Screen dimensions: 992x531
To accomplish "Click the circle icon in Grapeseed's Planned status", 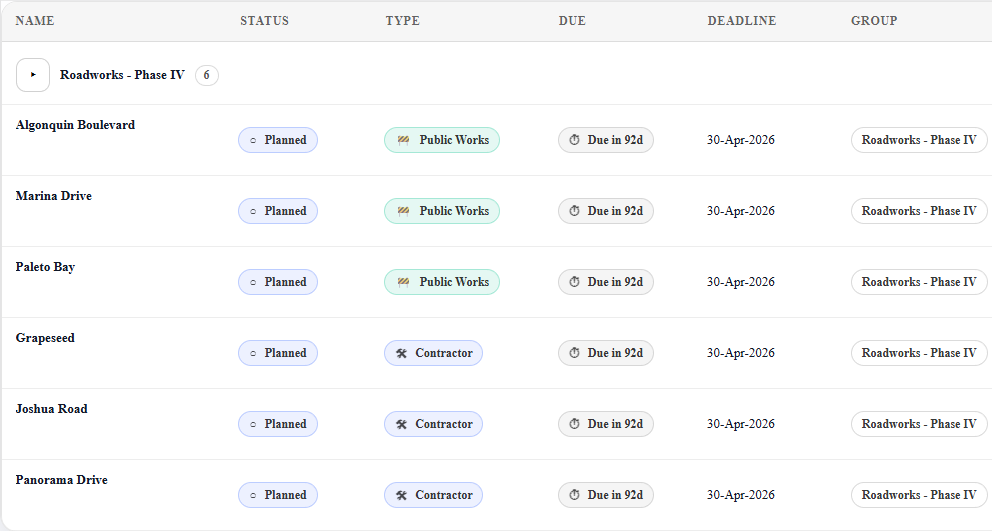I will [253, 353].
